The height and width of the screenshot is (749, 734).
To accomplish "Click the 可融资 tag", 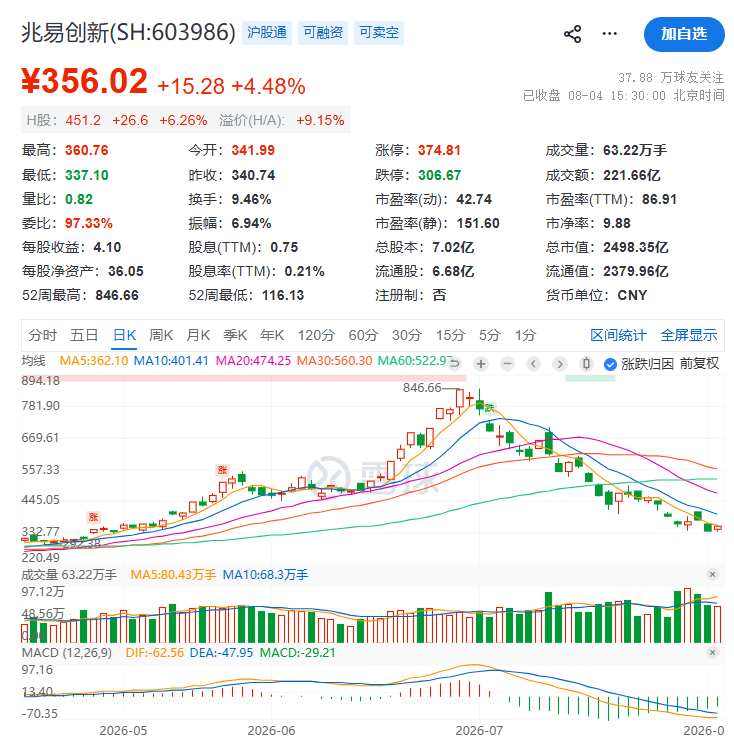I will tap(323, 33).
